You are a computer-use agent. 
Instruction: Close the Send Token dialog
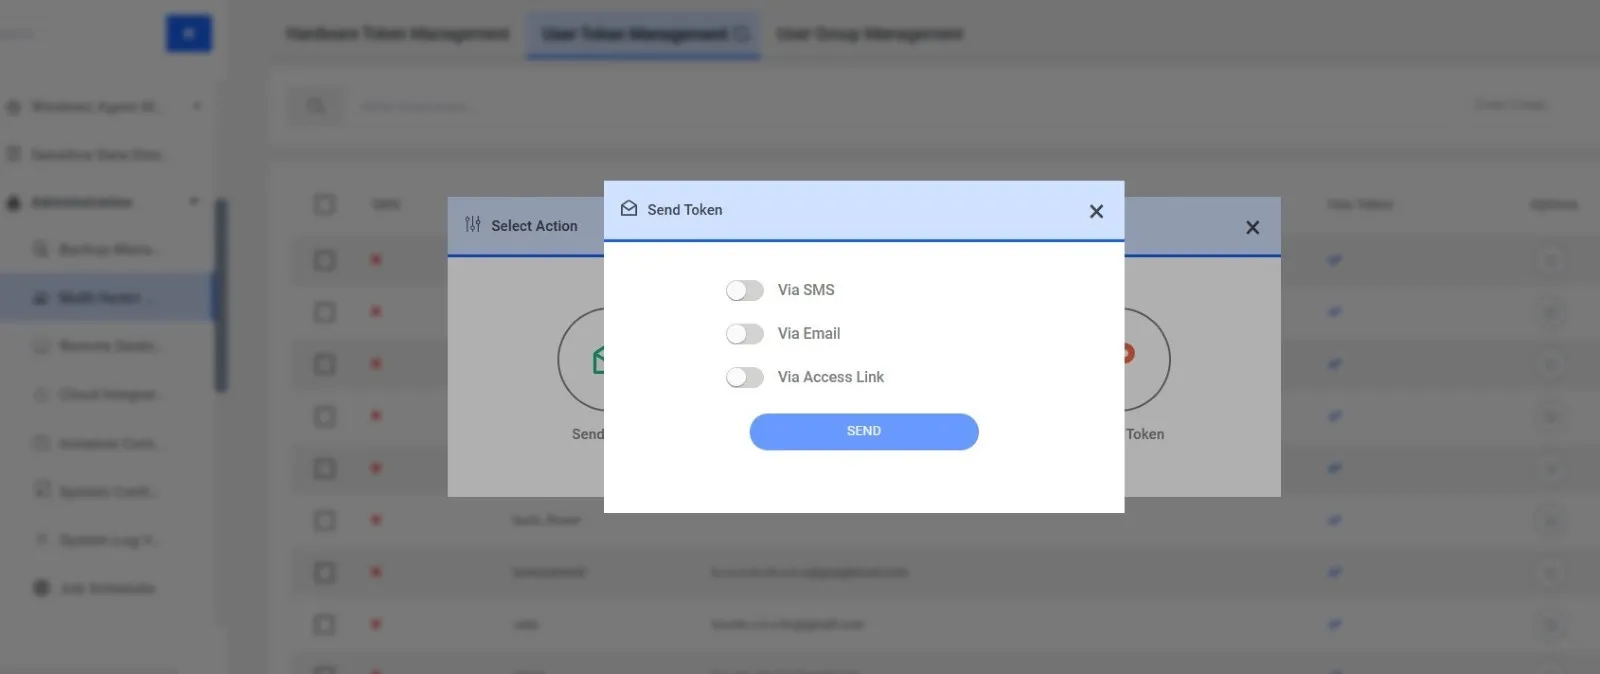[x=1096, y=211]
